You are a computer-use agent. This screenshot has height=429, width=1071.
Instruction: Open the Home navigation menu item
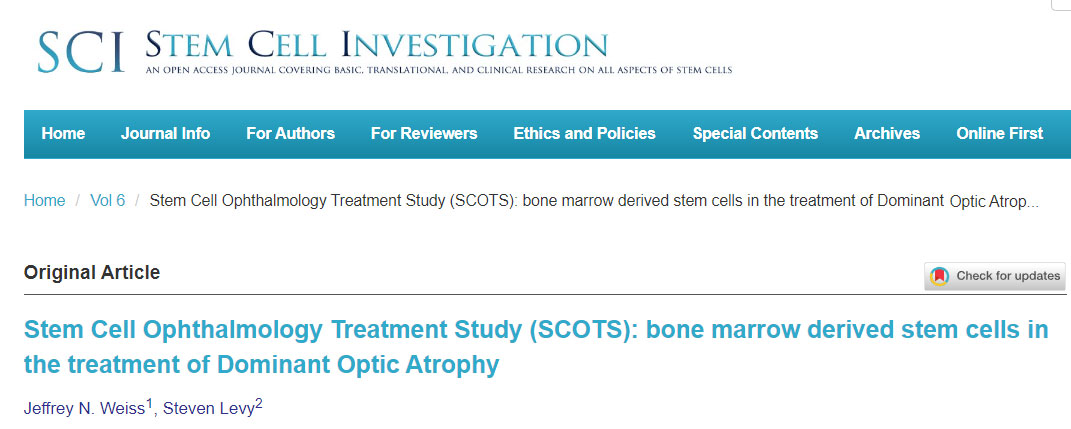coord(63,133)
